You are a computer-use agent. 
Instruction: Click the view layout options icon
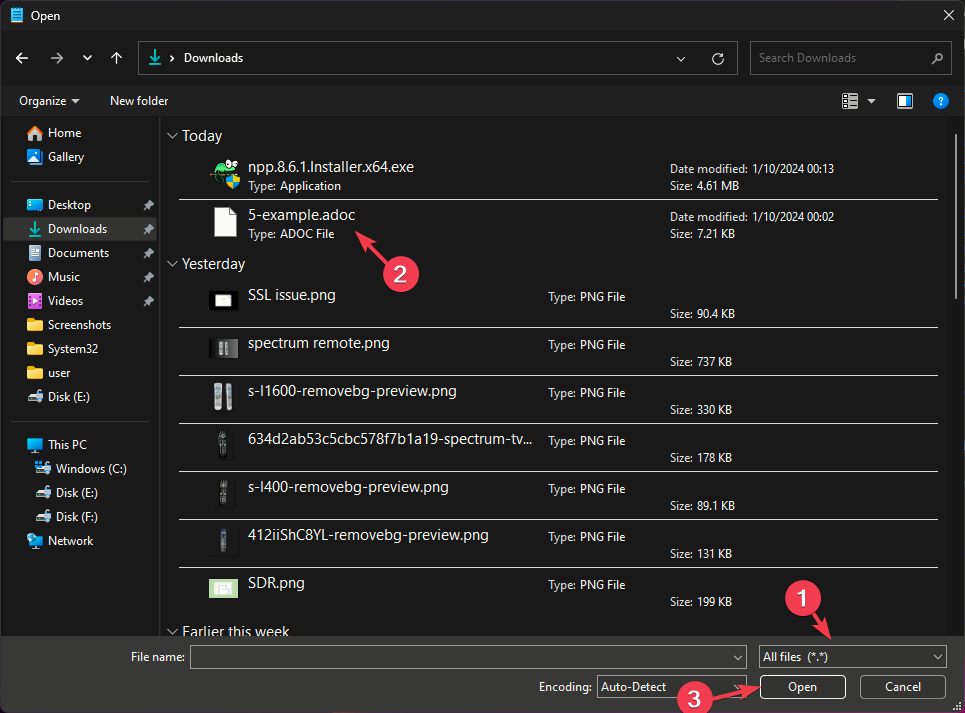coord(851,101)
